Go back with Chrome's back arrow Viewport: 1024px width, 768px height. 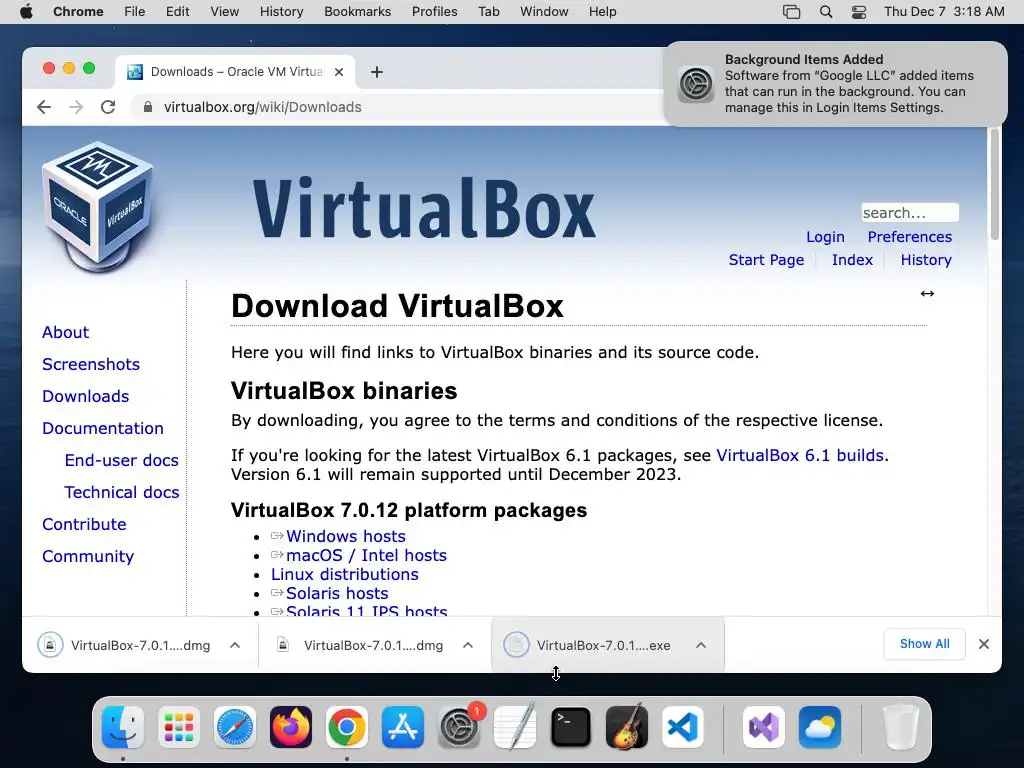point(44,107)
